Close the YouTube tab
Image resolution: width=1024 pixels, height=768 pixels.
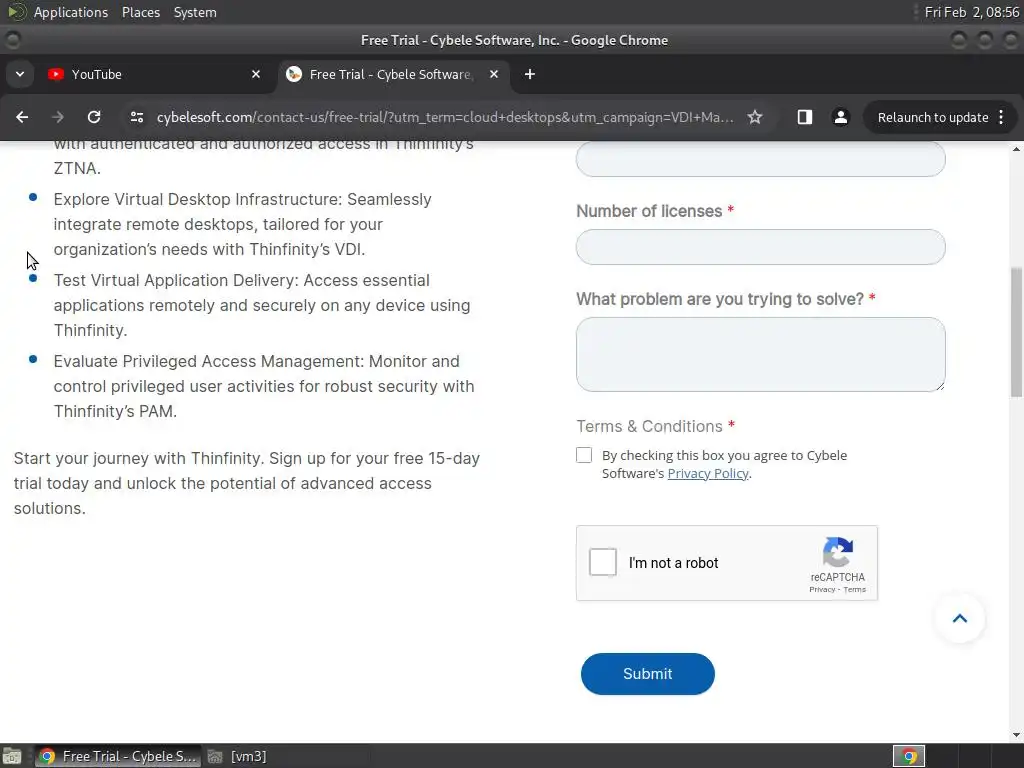(256, 74)
